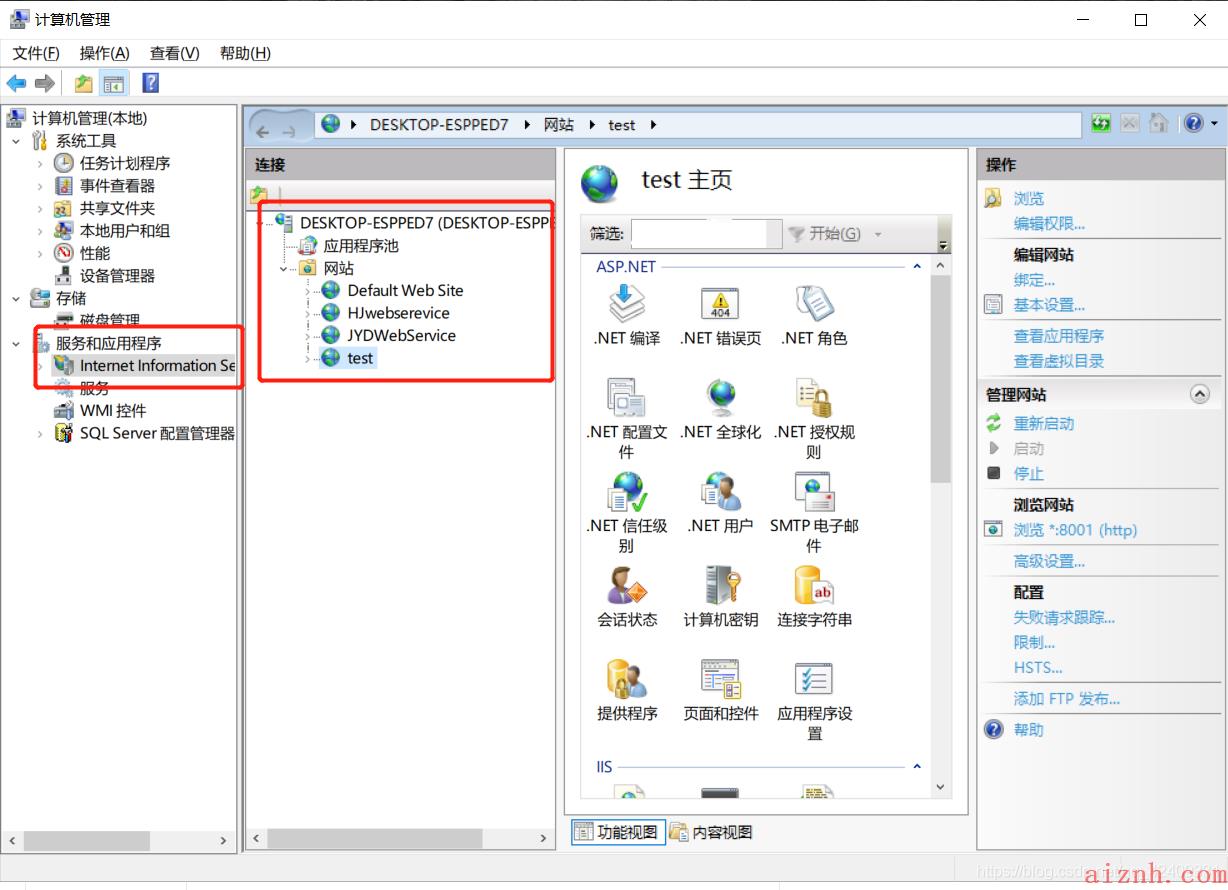Open the .NET 错误页 icon

click(720, 303)
